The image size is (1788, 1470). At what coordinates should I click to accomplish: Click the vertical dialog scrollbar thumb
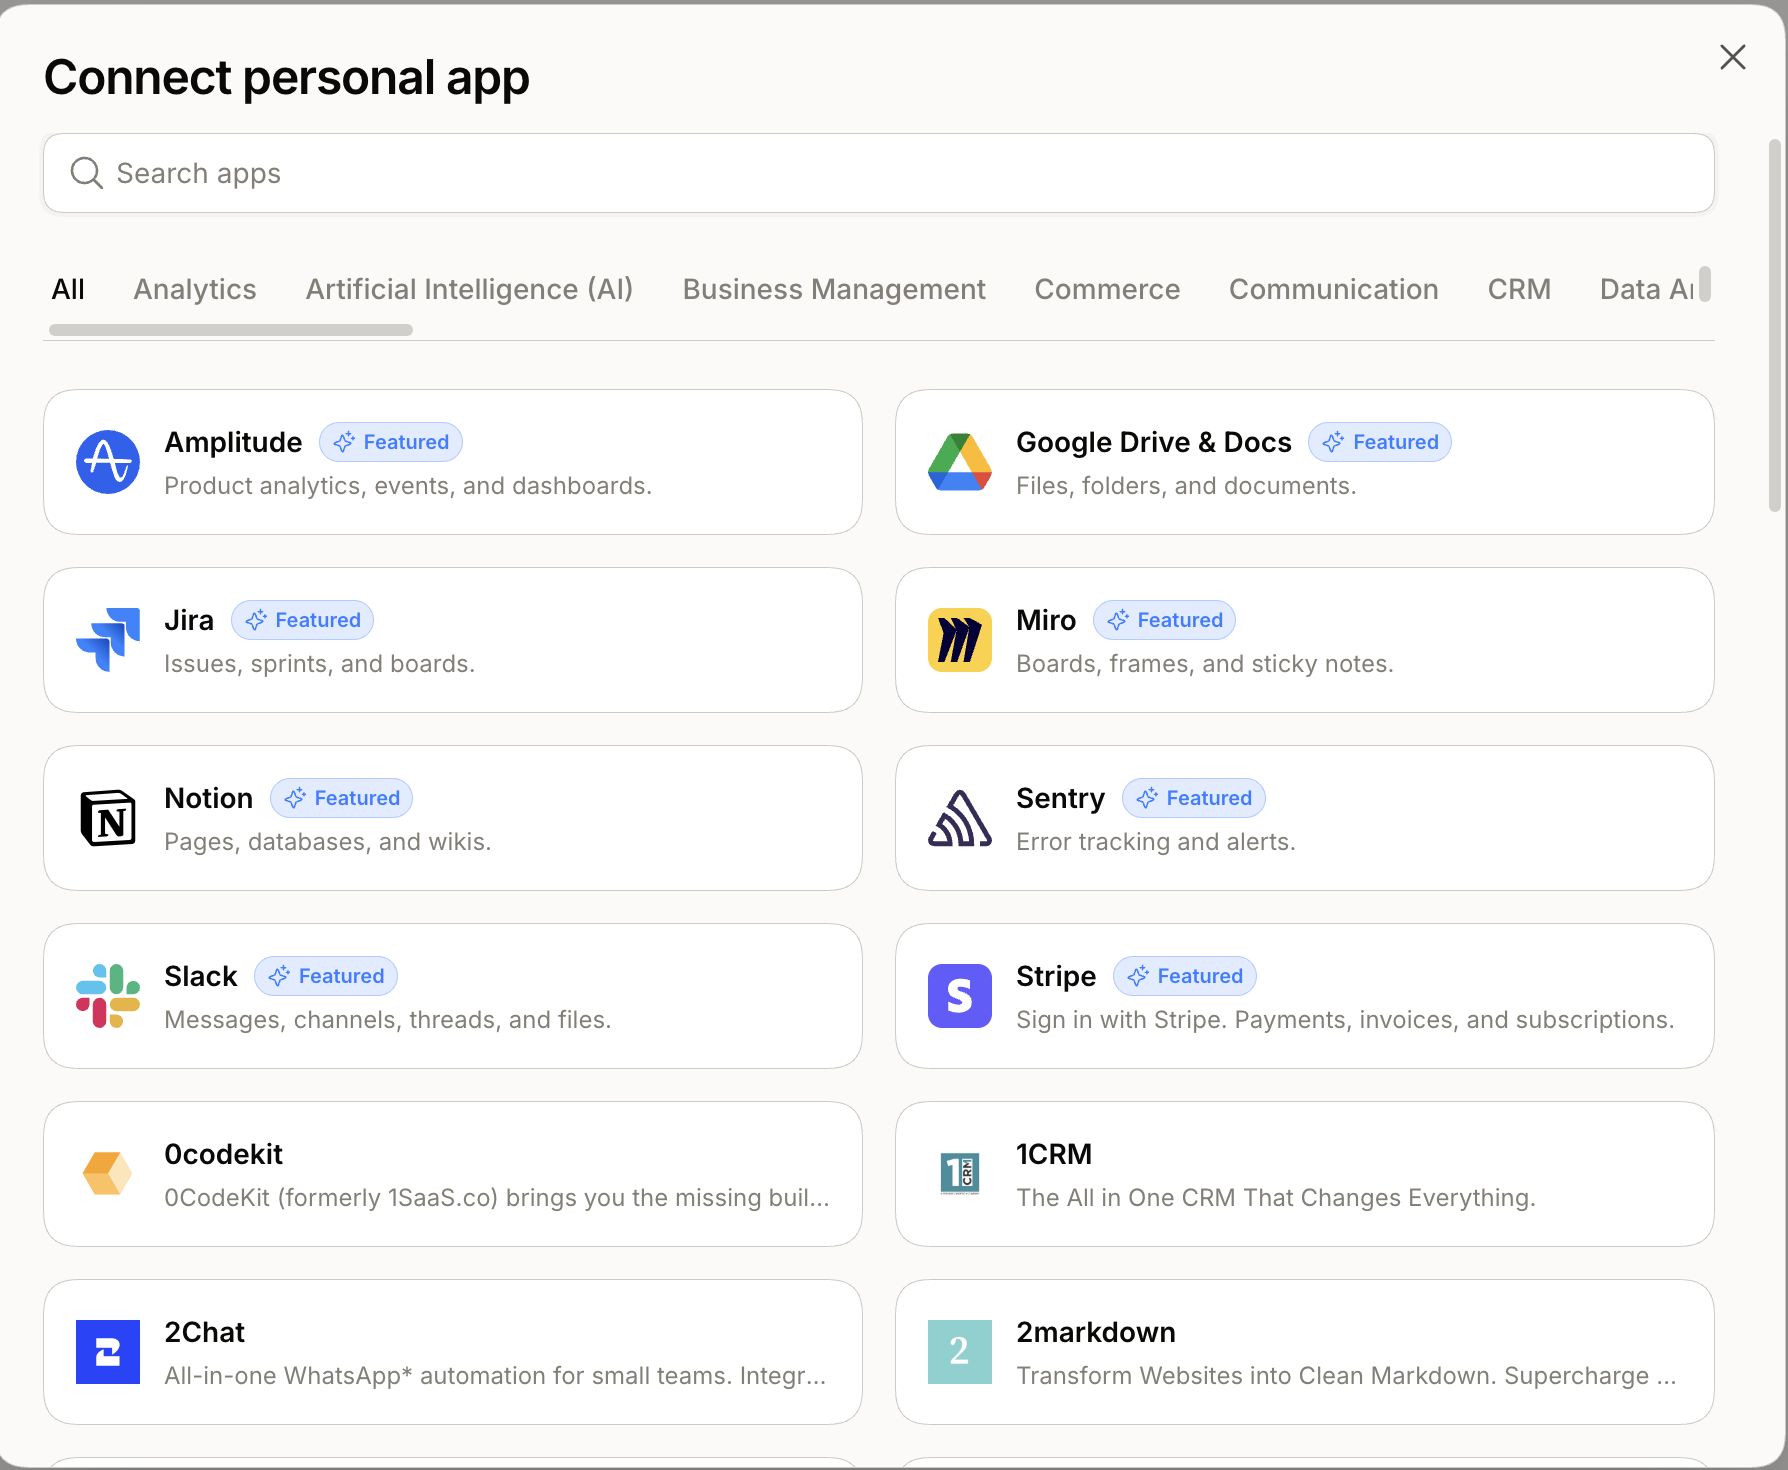pyautogui.click(x=1775, y=325)
